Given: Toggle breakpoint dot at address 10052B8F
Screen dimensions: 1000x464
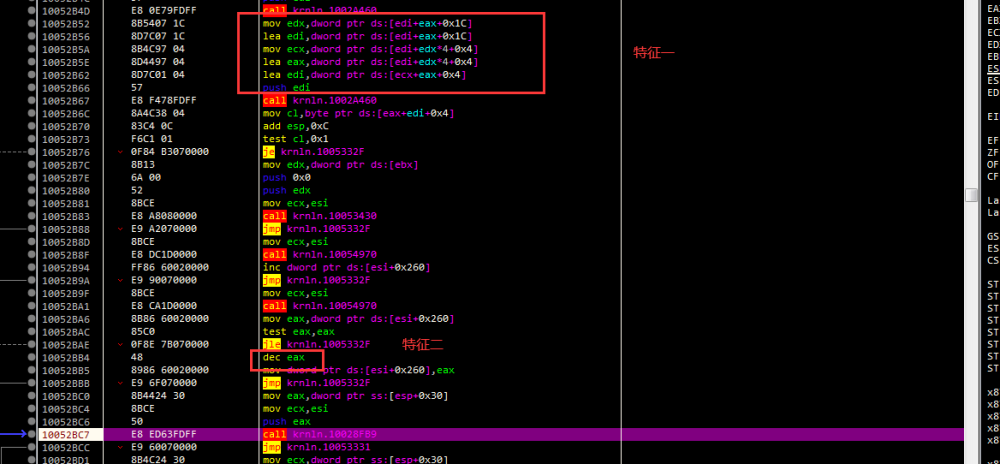Looking at the screenshot, I should [32, 255].
